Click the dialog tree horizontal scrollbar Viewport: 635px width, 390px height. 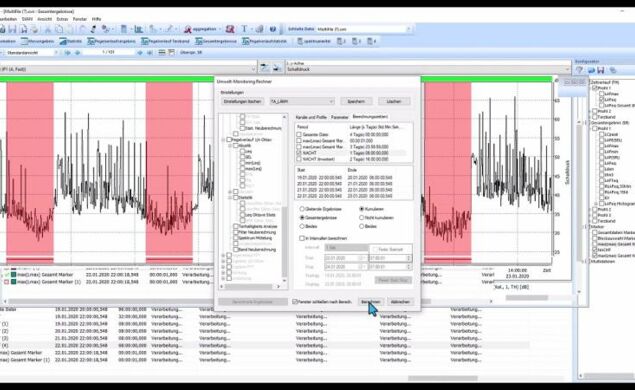point(250,286)
